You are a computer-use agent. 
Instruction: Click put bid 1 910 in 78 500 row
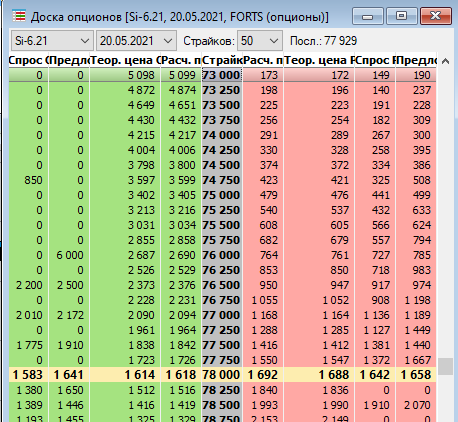[x=377, y=405]
